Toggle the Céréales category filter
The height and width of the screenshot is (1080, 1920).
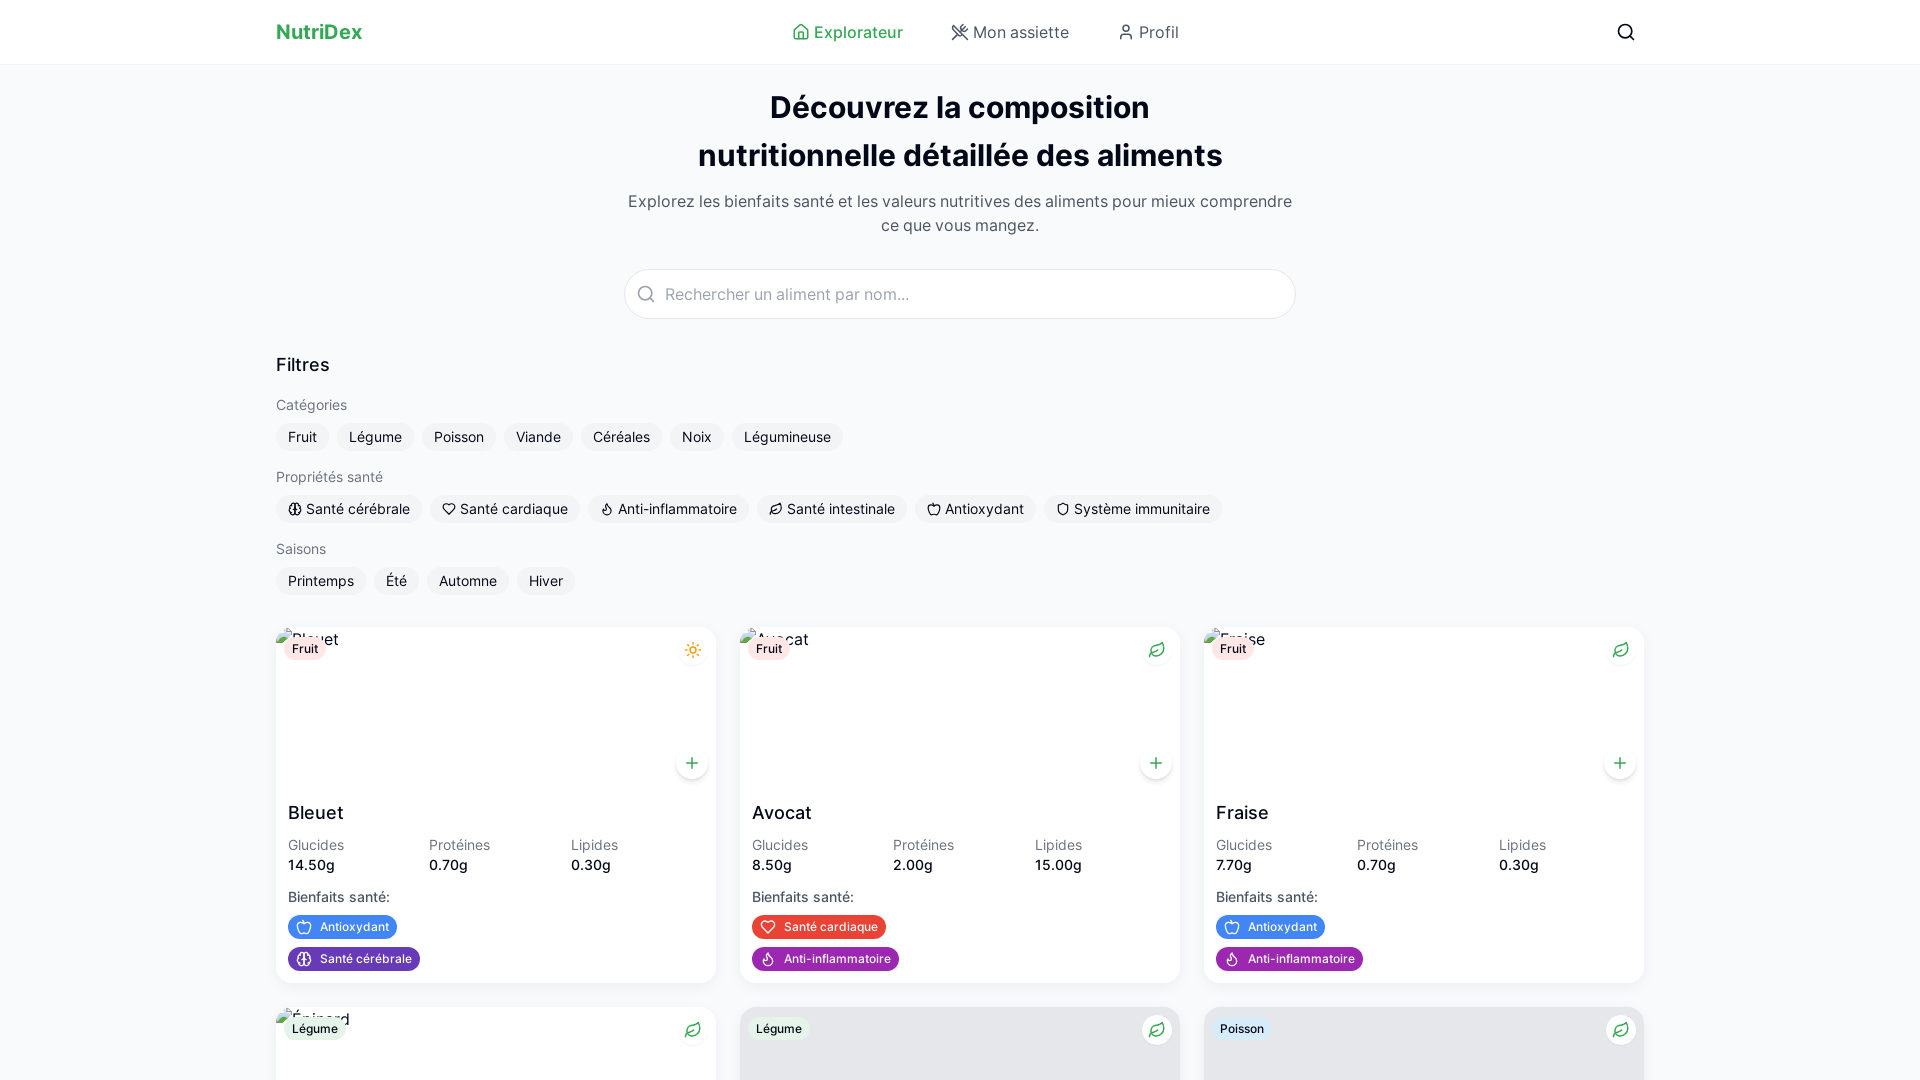(x=621, y=437)
